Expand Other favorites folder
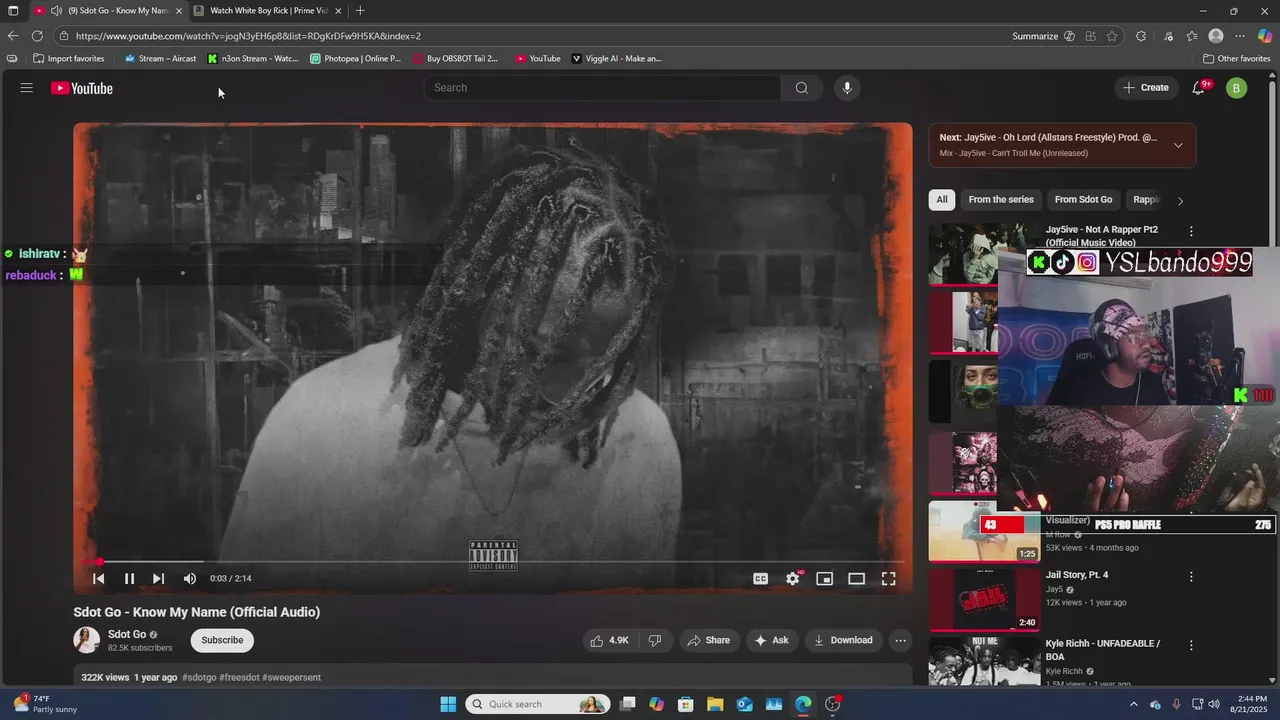 pyautogui.click(x=1236, y=59)
